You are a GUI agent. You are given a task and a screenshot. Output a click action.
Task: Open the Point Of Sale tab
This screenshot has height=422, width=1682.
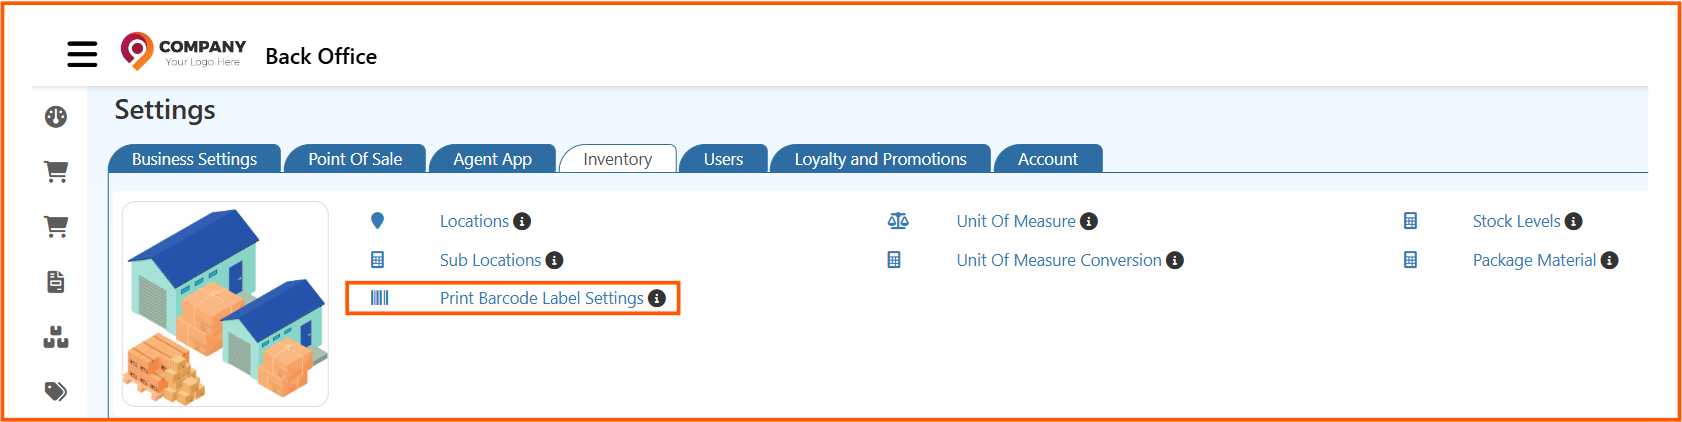[x=355, y=159]
